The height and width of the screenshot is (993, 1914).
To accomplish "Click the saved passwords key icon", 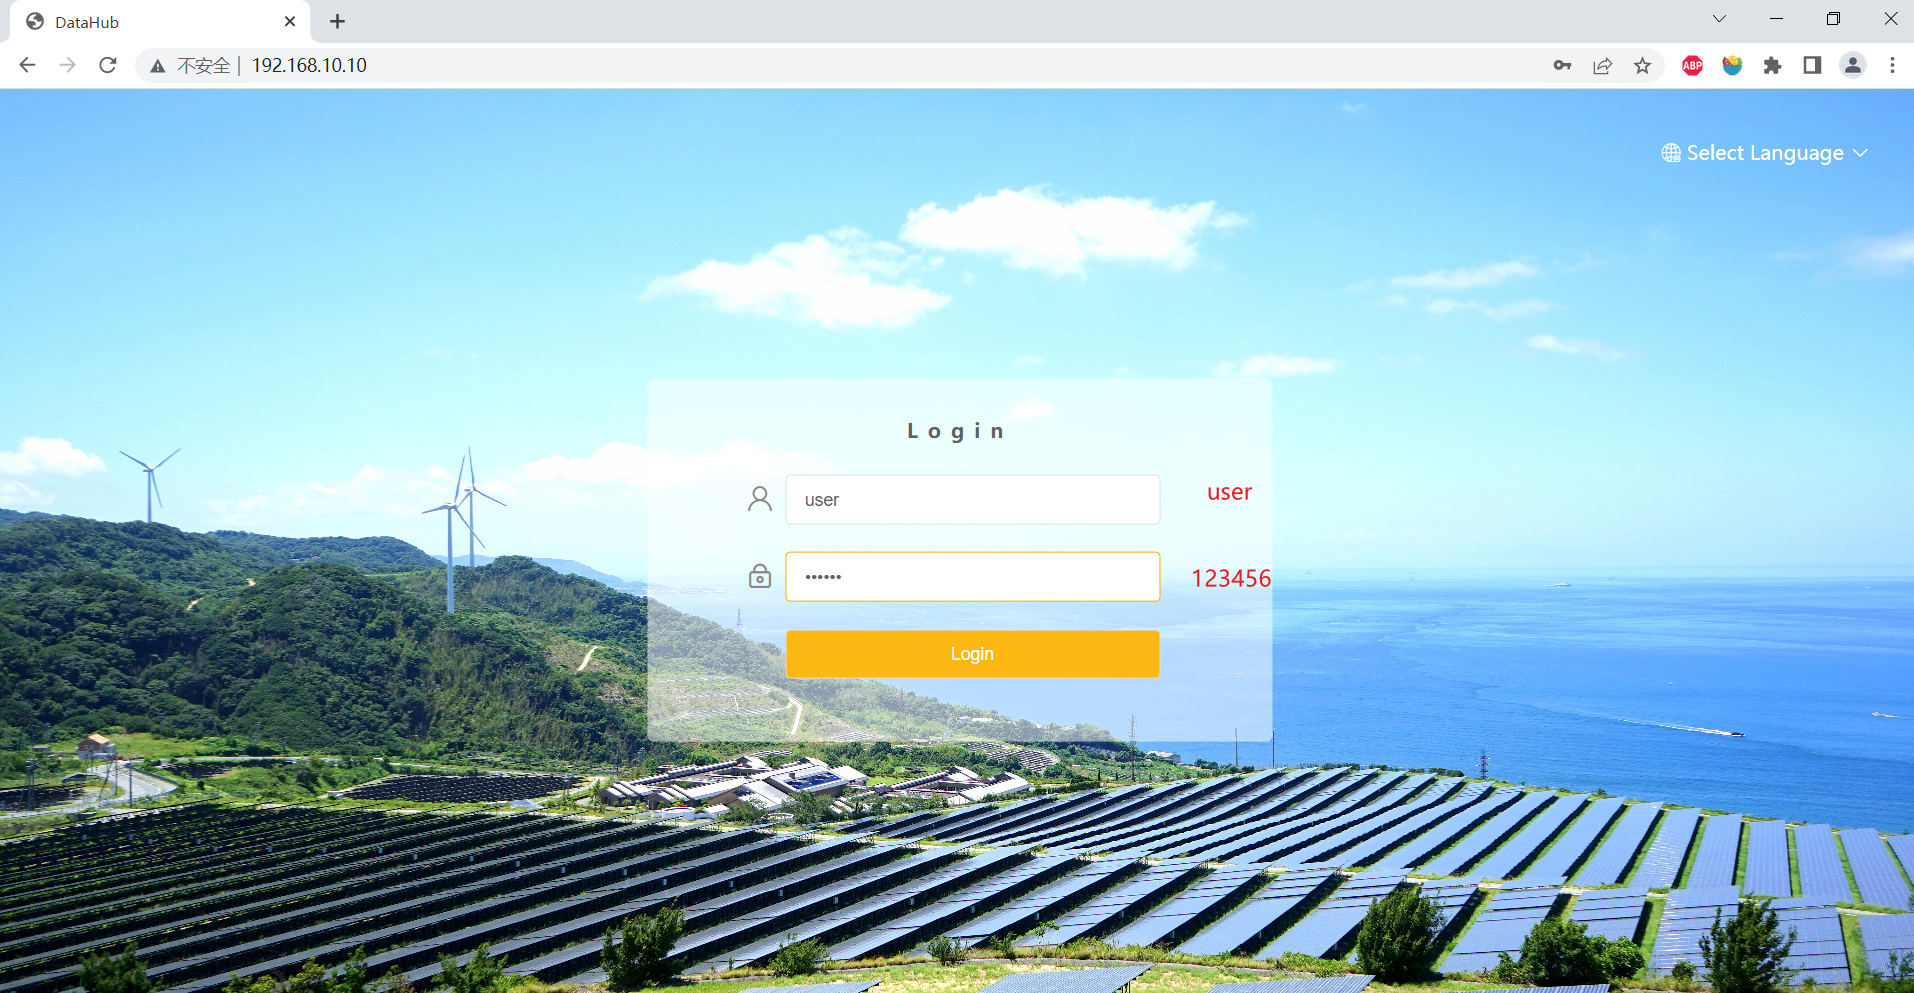I will pos(1562,66).
